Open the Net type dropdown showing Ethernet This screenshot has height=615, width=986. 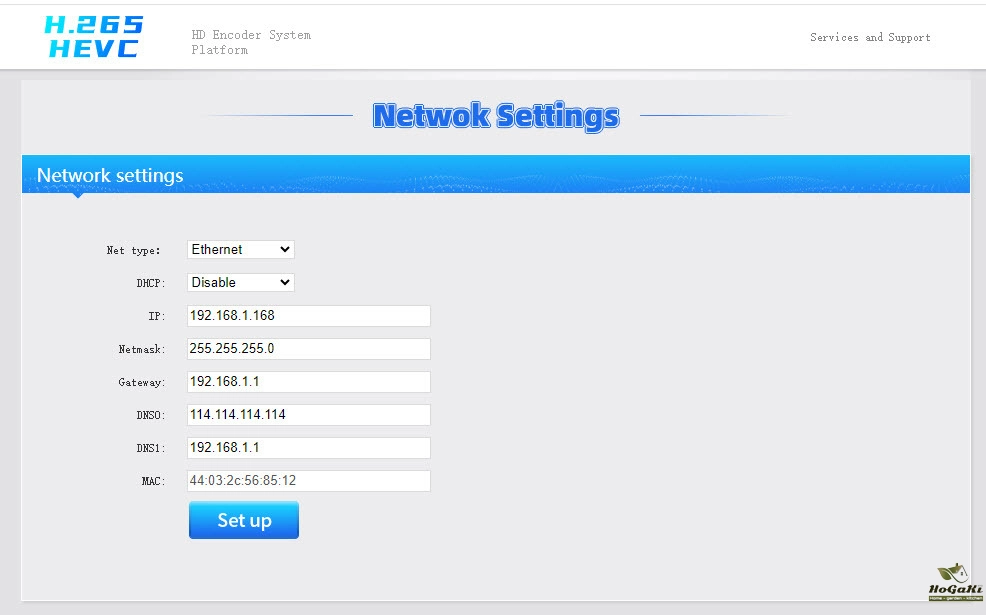[241, 249]
